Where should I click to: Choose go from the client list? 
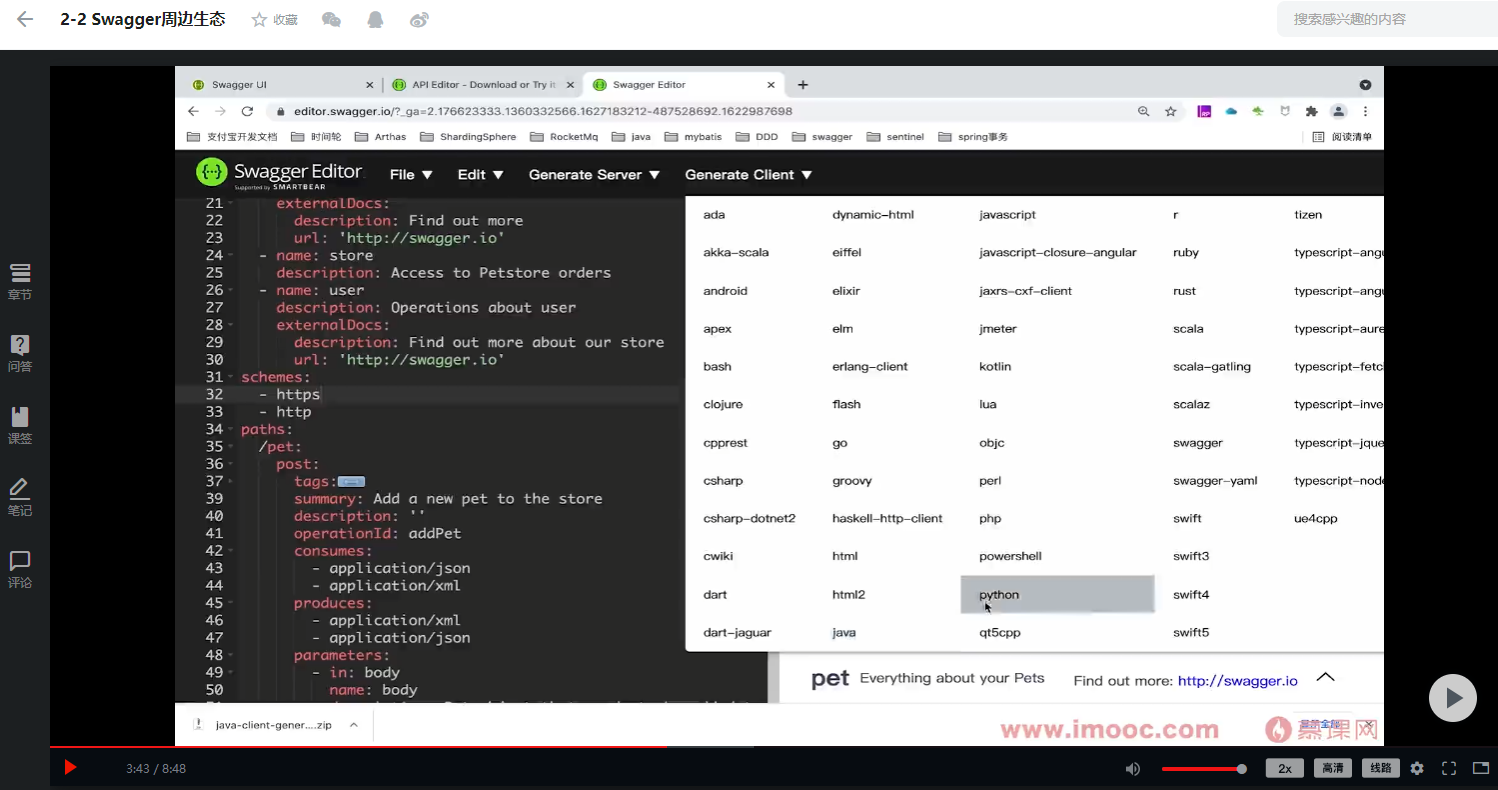[x=840, y=443]
